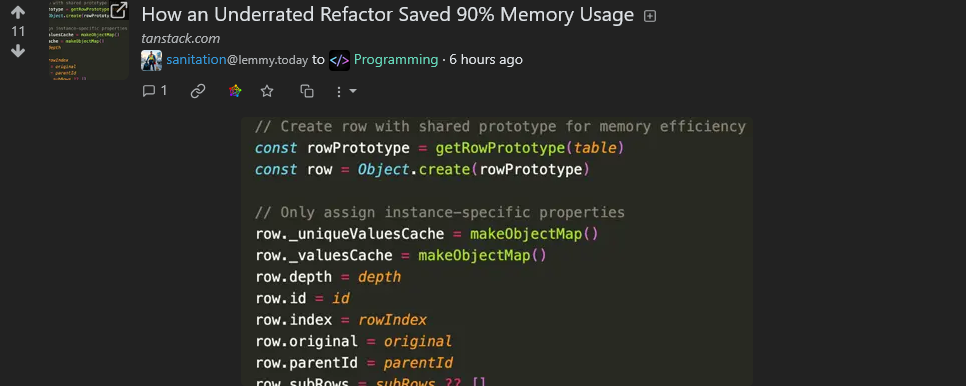Click the '6 hours ago' timestamp
The height and width of the screenshot is (386, 966).
(485, 60)
